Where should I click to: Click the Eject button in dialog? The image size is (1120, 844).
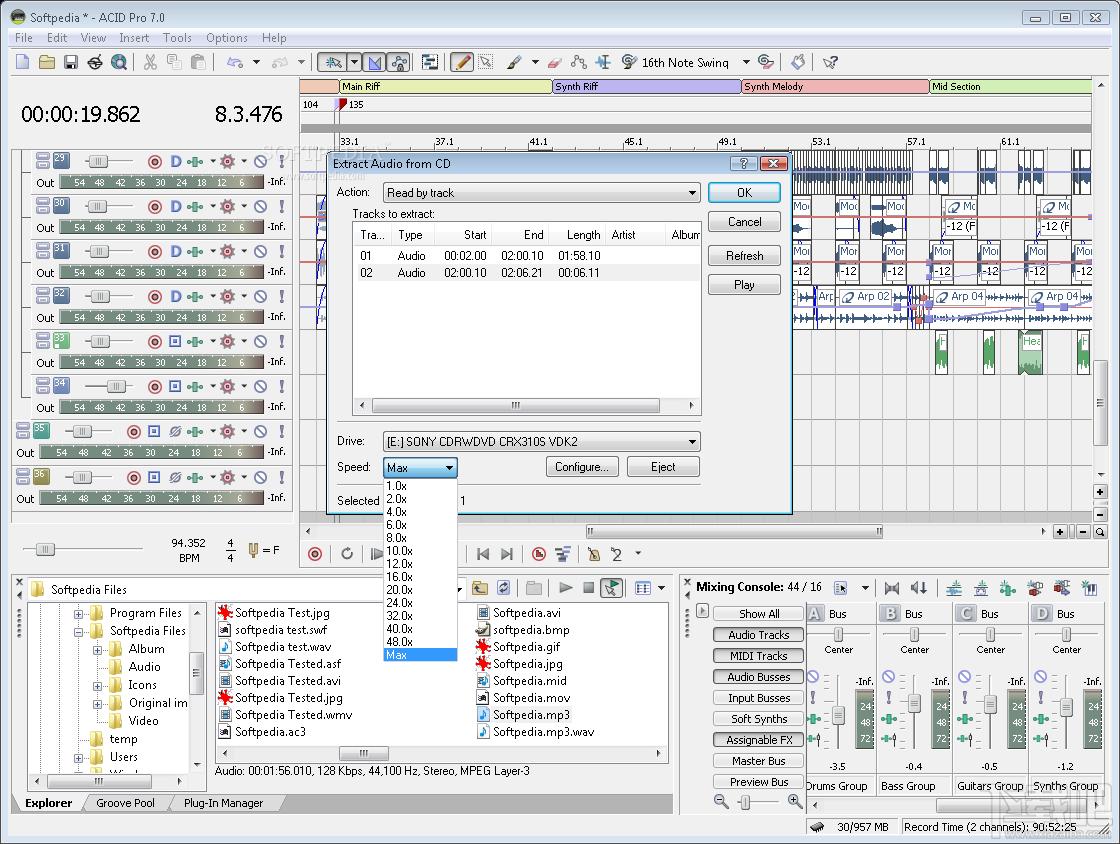pyautogui.click(x=662, y=467)
